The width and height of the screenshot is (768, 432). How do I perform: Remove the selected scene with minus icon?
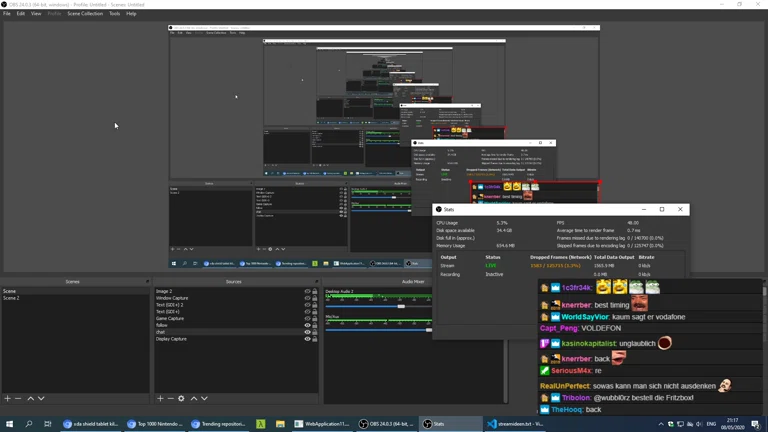[x=18, y=399]
